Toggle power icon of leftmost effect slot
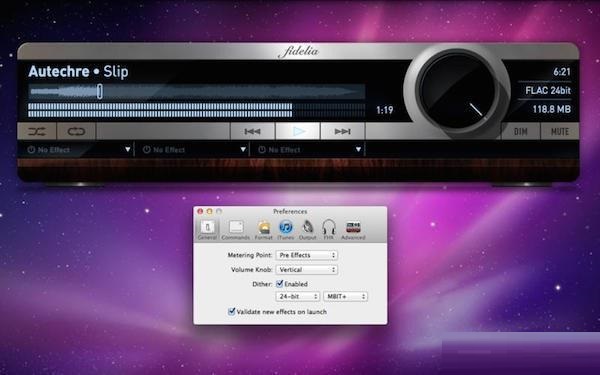 click(x=31, y=150)
